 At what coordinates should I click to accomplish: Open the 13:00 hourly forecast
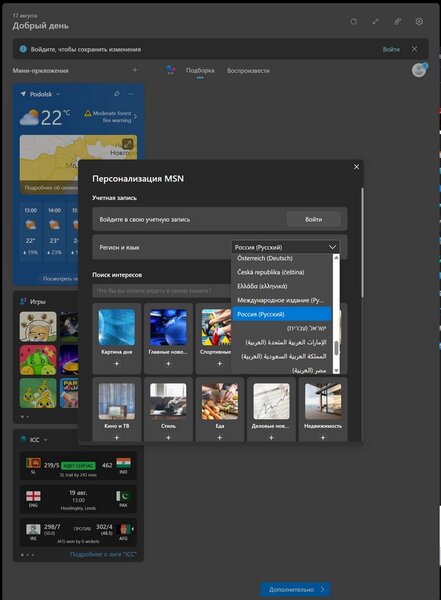point(31,231)
